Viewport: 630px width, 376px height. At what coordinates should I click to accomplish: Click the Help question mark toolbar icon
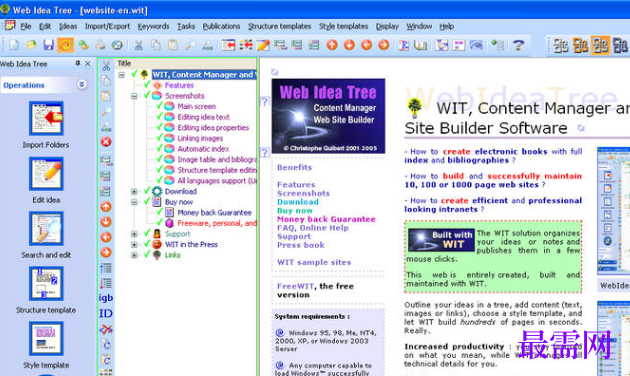(518, 45)
